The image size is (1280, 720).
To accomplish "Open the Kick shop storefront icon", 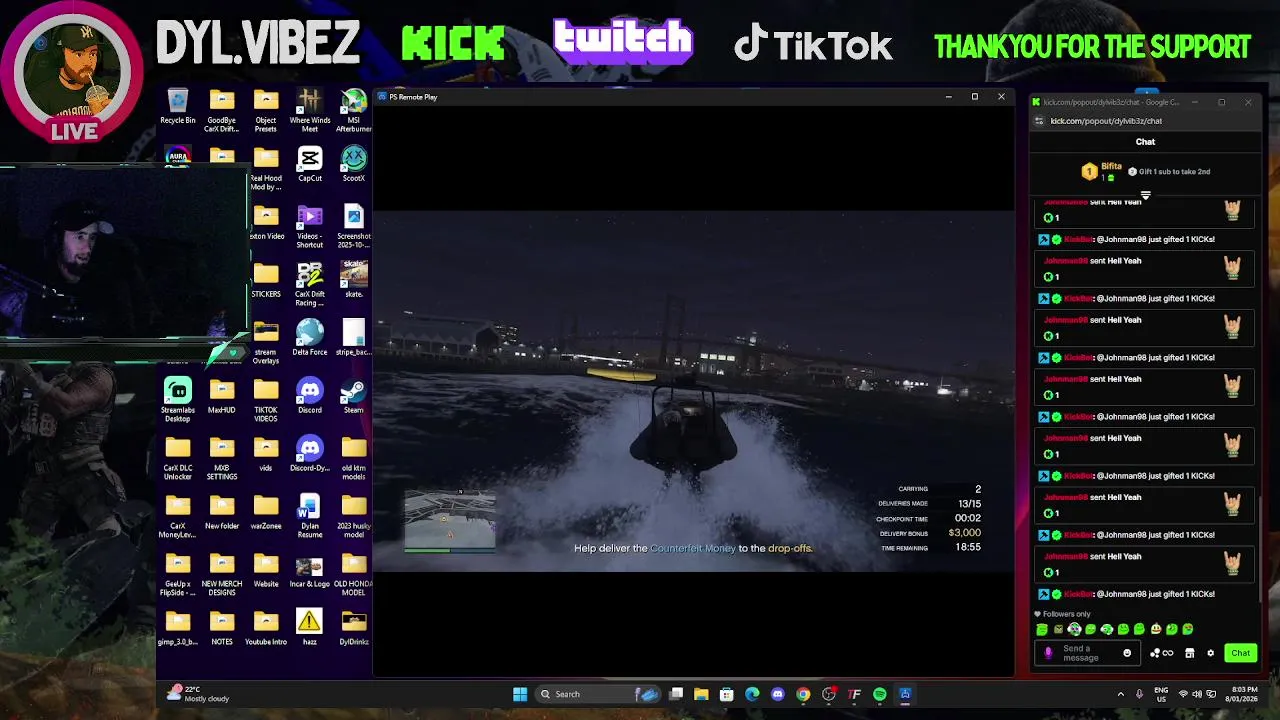I will (x=1189, y=653).
